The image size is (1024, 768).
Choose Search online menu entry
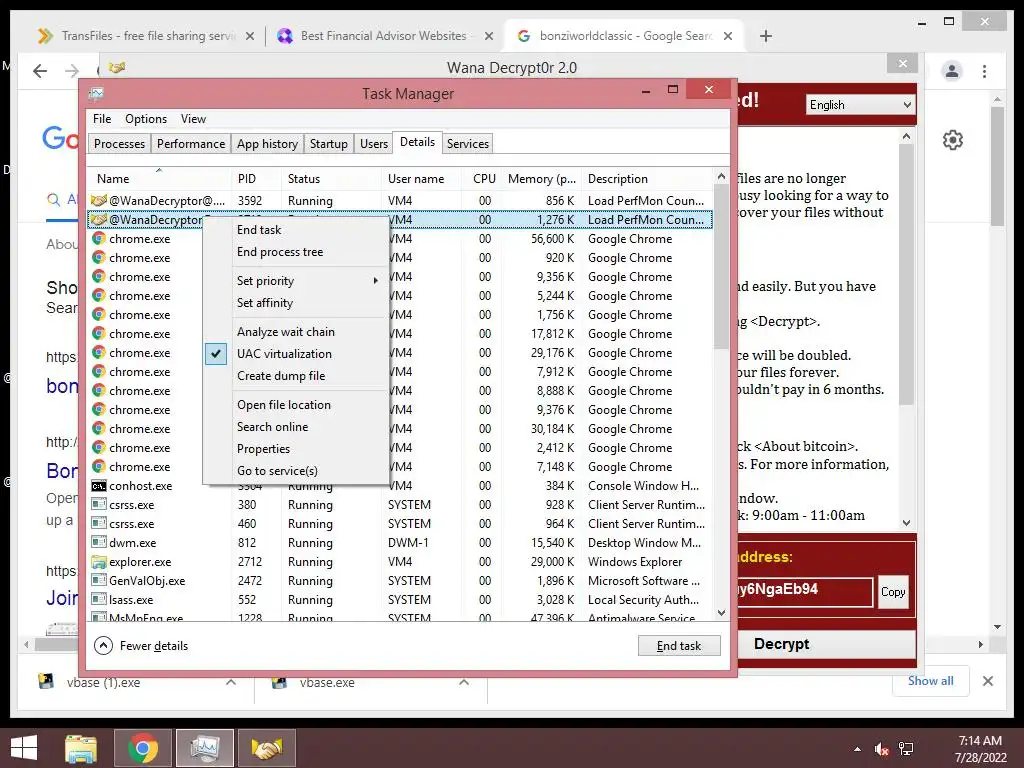point(272,427)
